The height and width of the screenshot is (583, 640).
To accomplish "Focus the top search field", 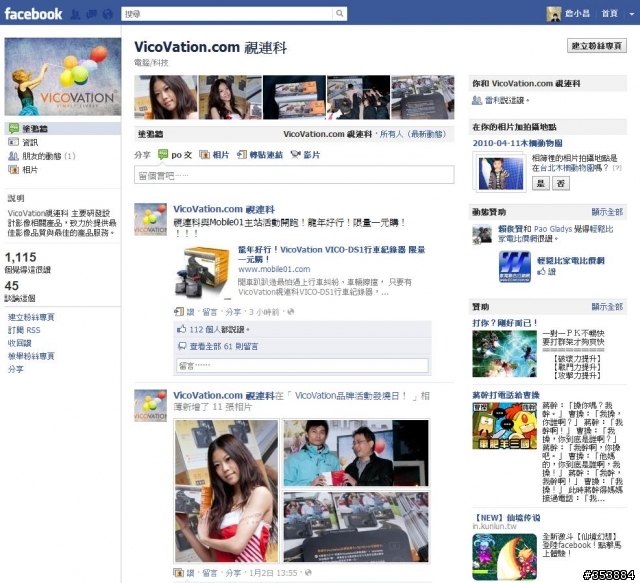I will point(227,13).
